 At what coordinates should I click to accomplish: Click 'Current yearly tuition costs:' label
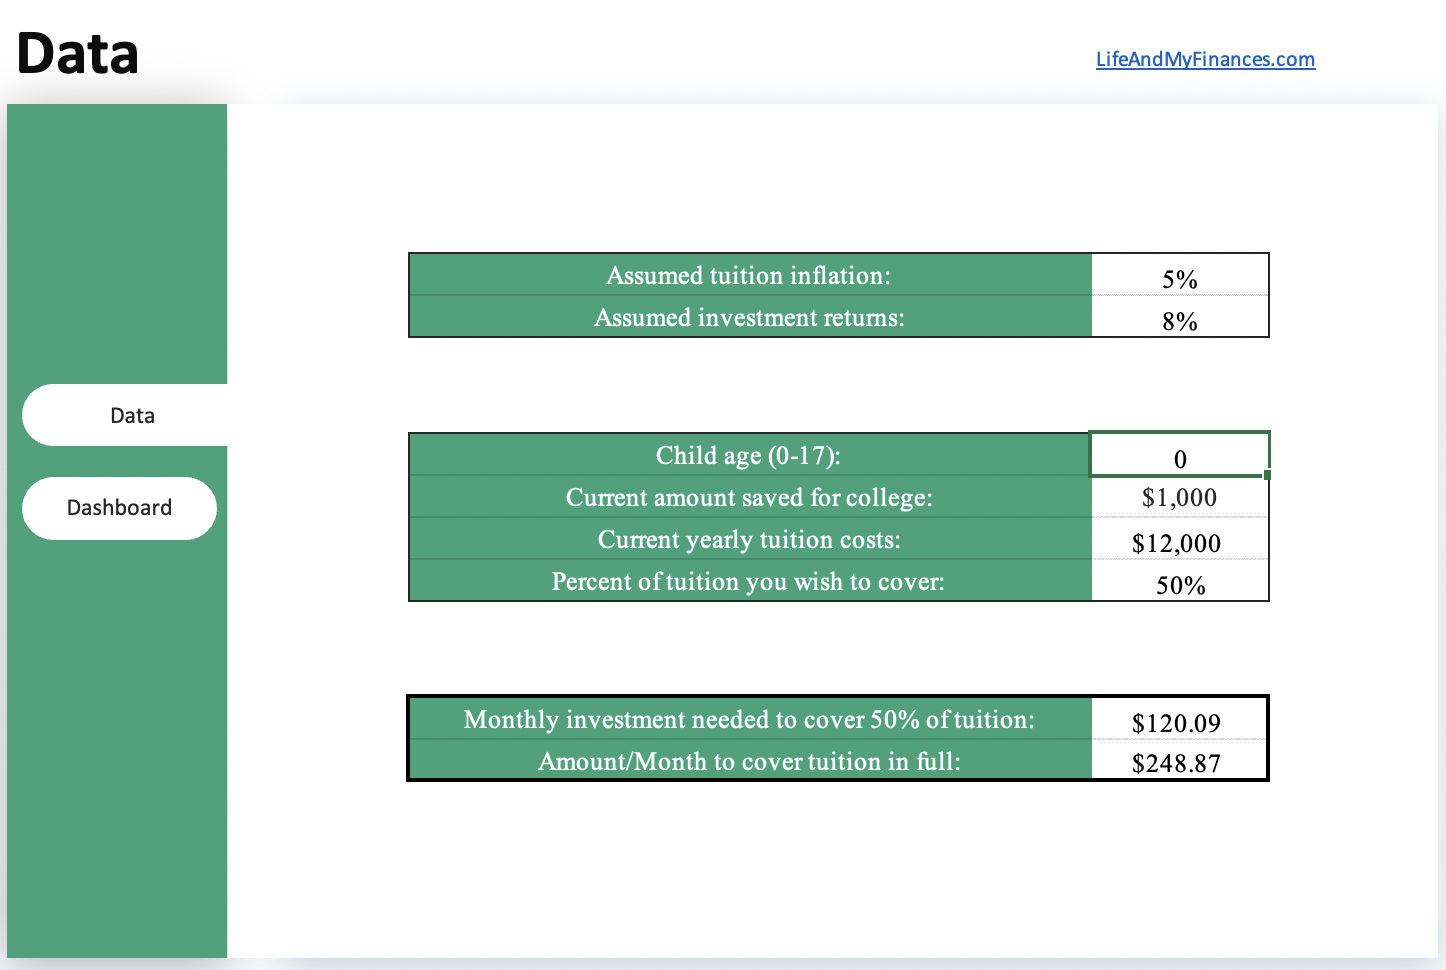click(749, 539)
